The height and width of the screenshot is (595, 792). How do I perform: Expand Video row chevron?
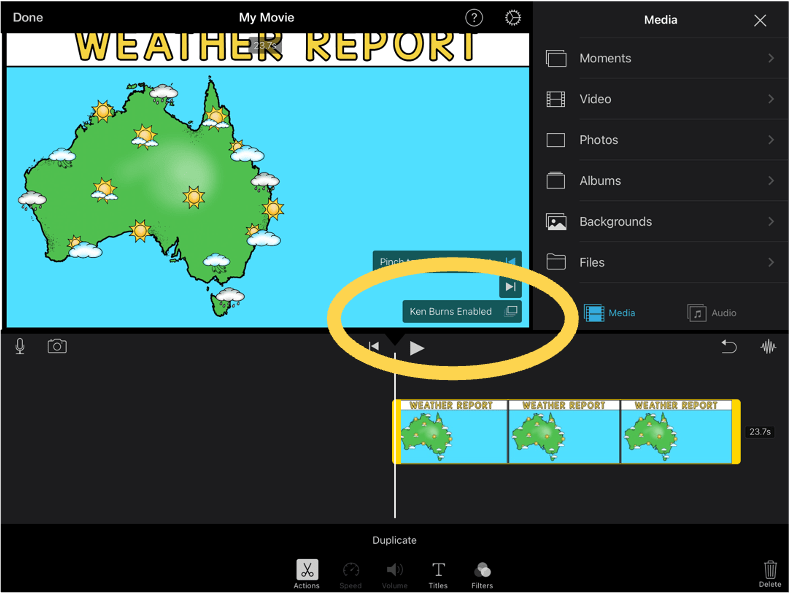[771, 99]
